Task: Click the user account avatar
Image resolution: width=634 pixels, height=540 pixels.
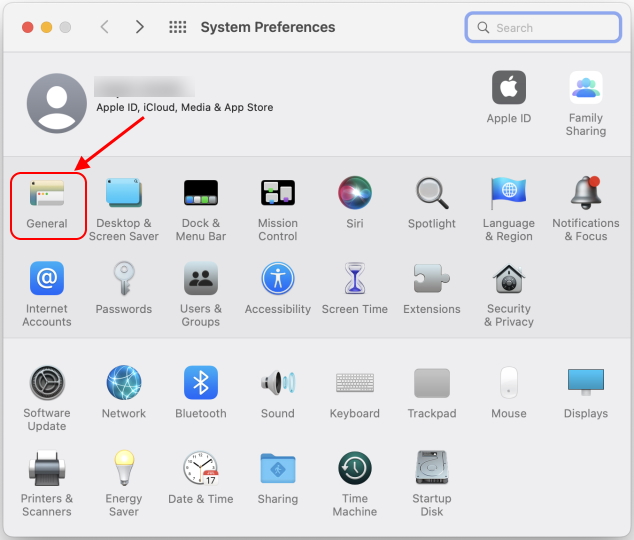Action: coord(57,103)
